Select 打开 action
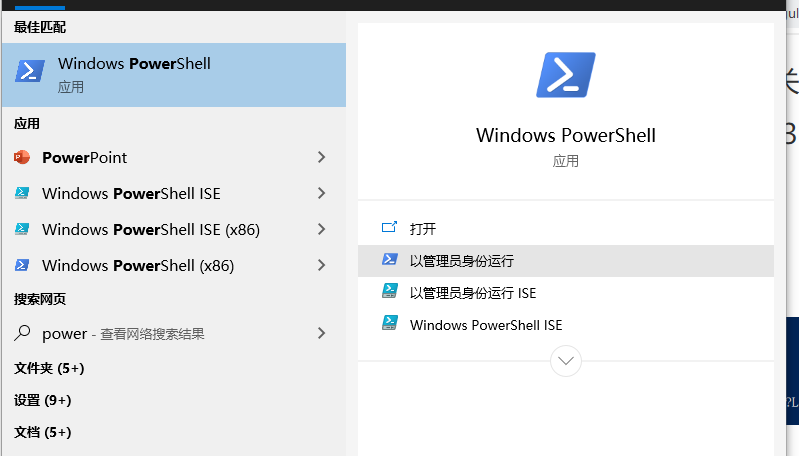 566,229
